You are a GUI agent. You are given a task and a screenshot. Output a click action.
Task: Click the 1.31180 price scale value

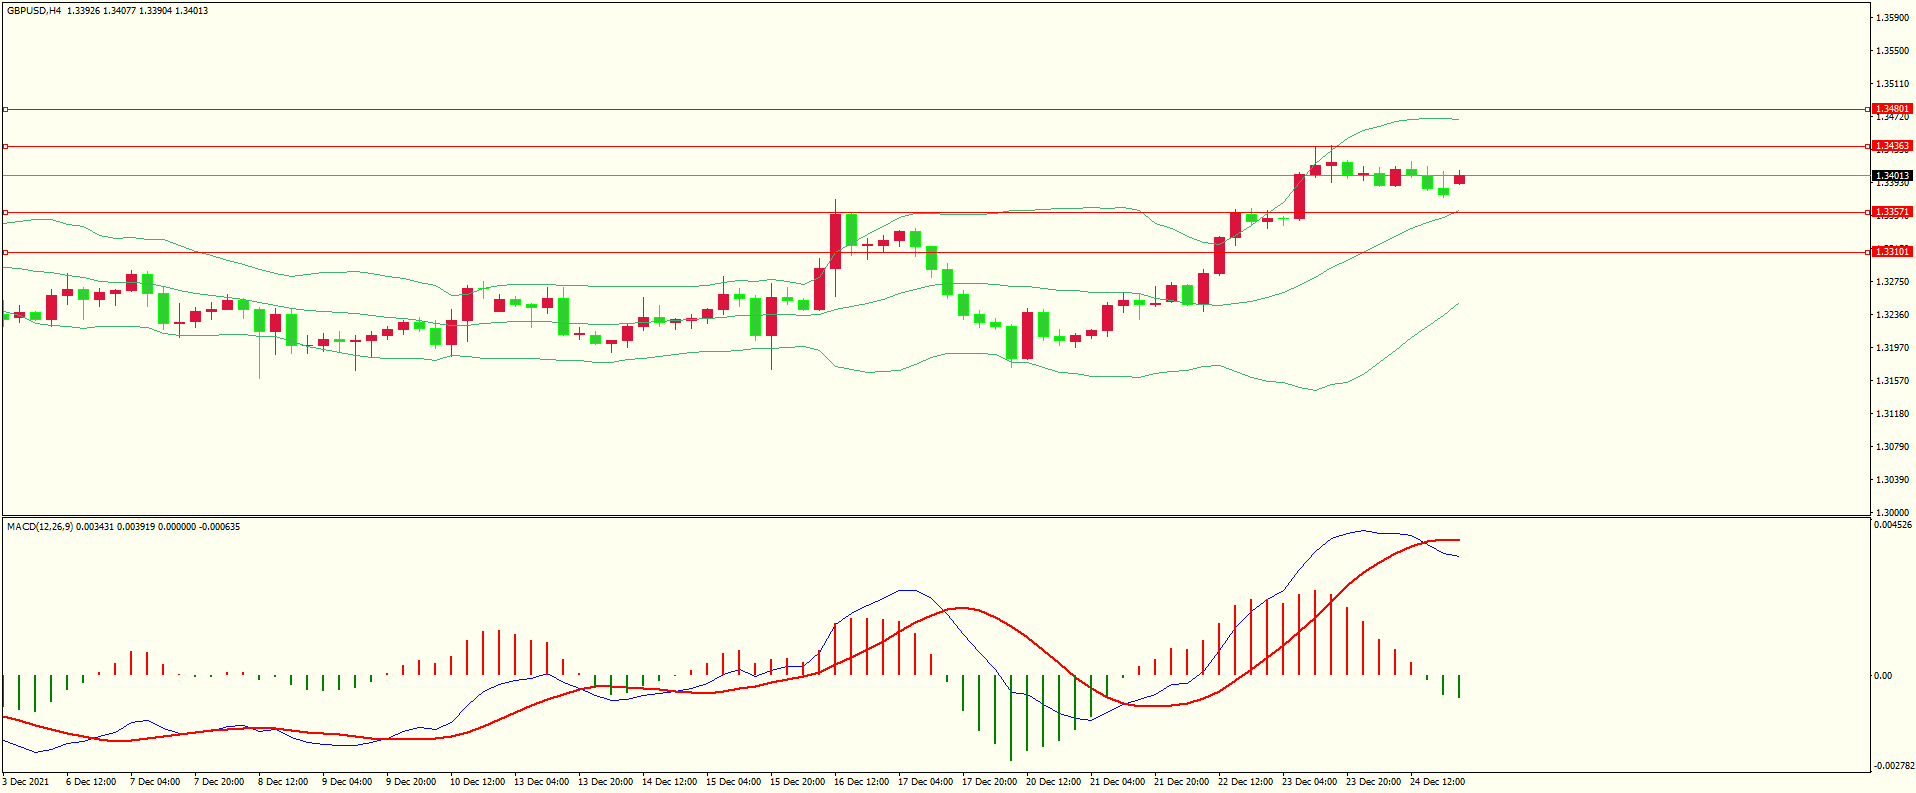click(1893, 414)
